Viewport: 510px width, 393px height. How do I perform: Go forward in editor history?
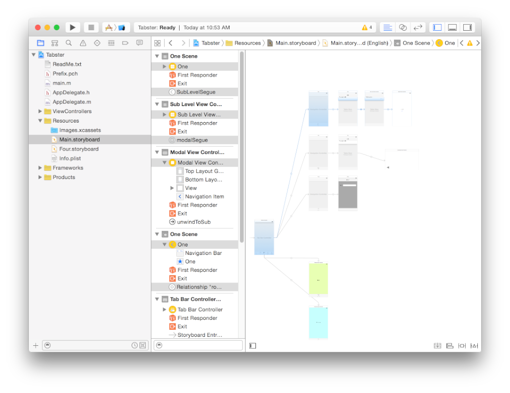coord(183,43)
